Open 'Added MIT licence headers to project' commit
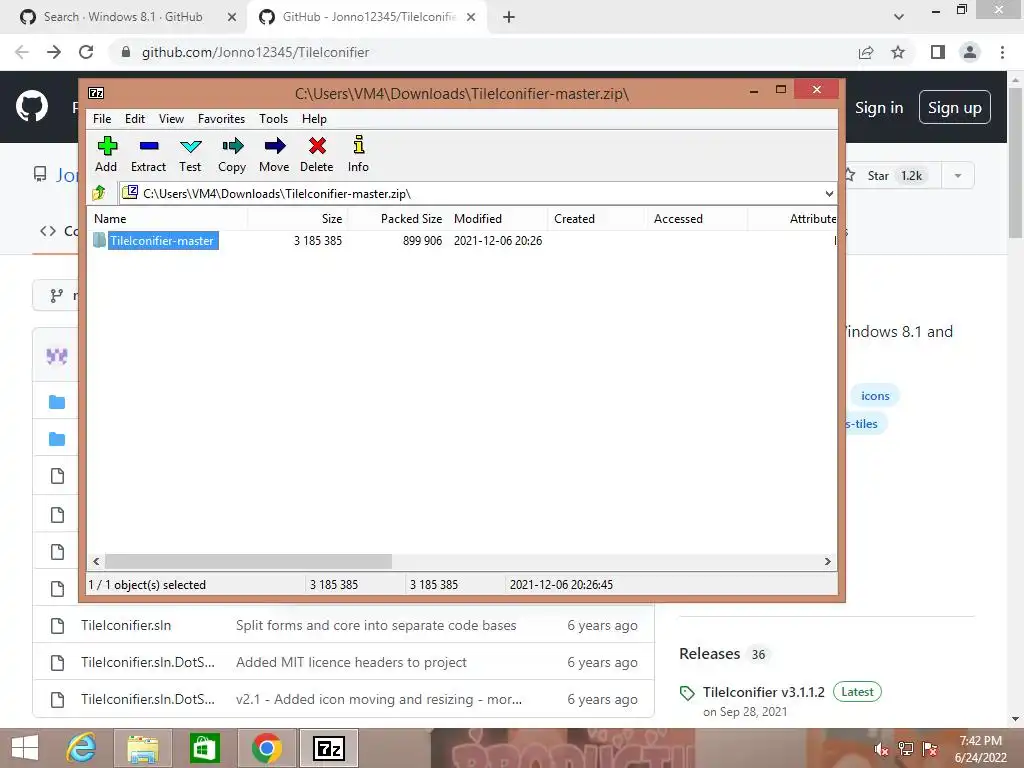The image size is (1024, 768). pyautogui.click(x=351, y=662)
